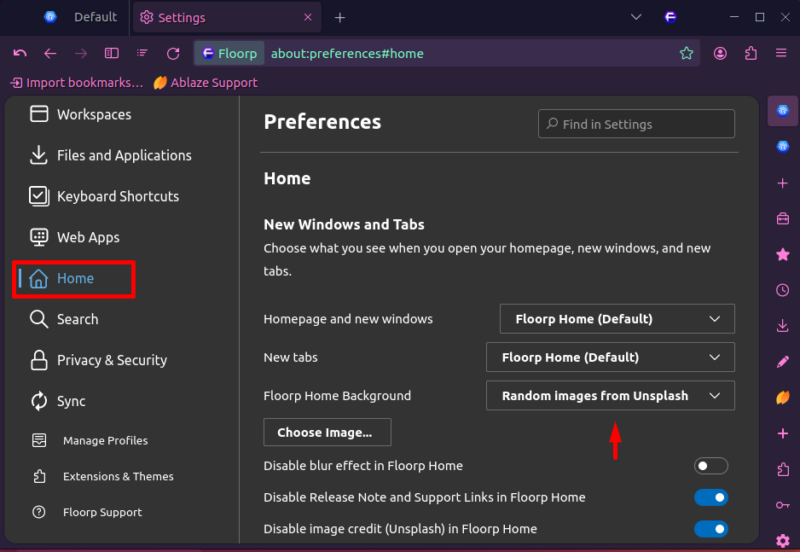Open the passwords key sidebar icon
Viewport: 800px width, 552px height.
[783, 505]
